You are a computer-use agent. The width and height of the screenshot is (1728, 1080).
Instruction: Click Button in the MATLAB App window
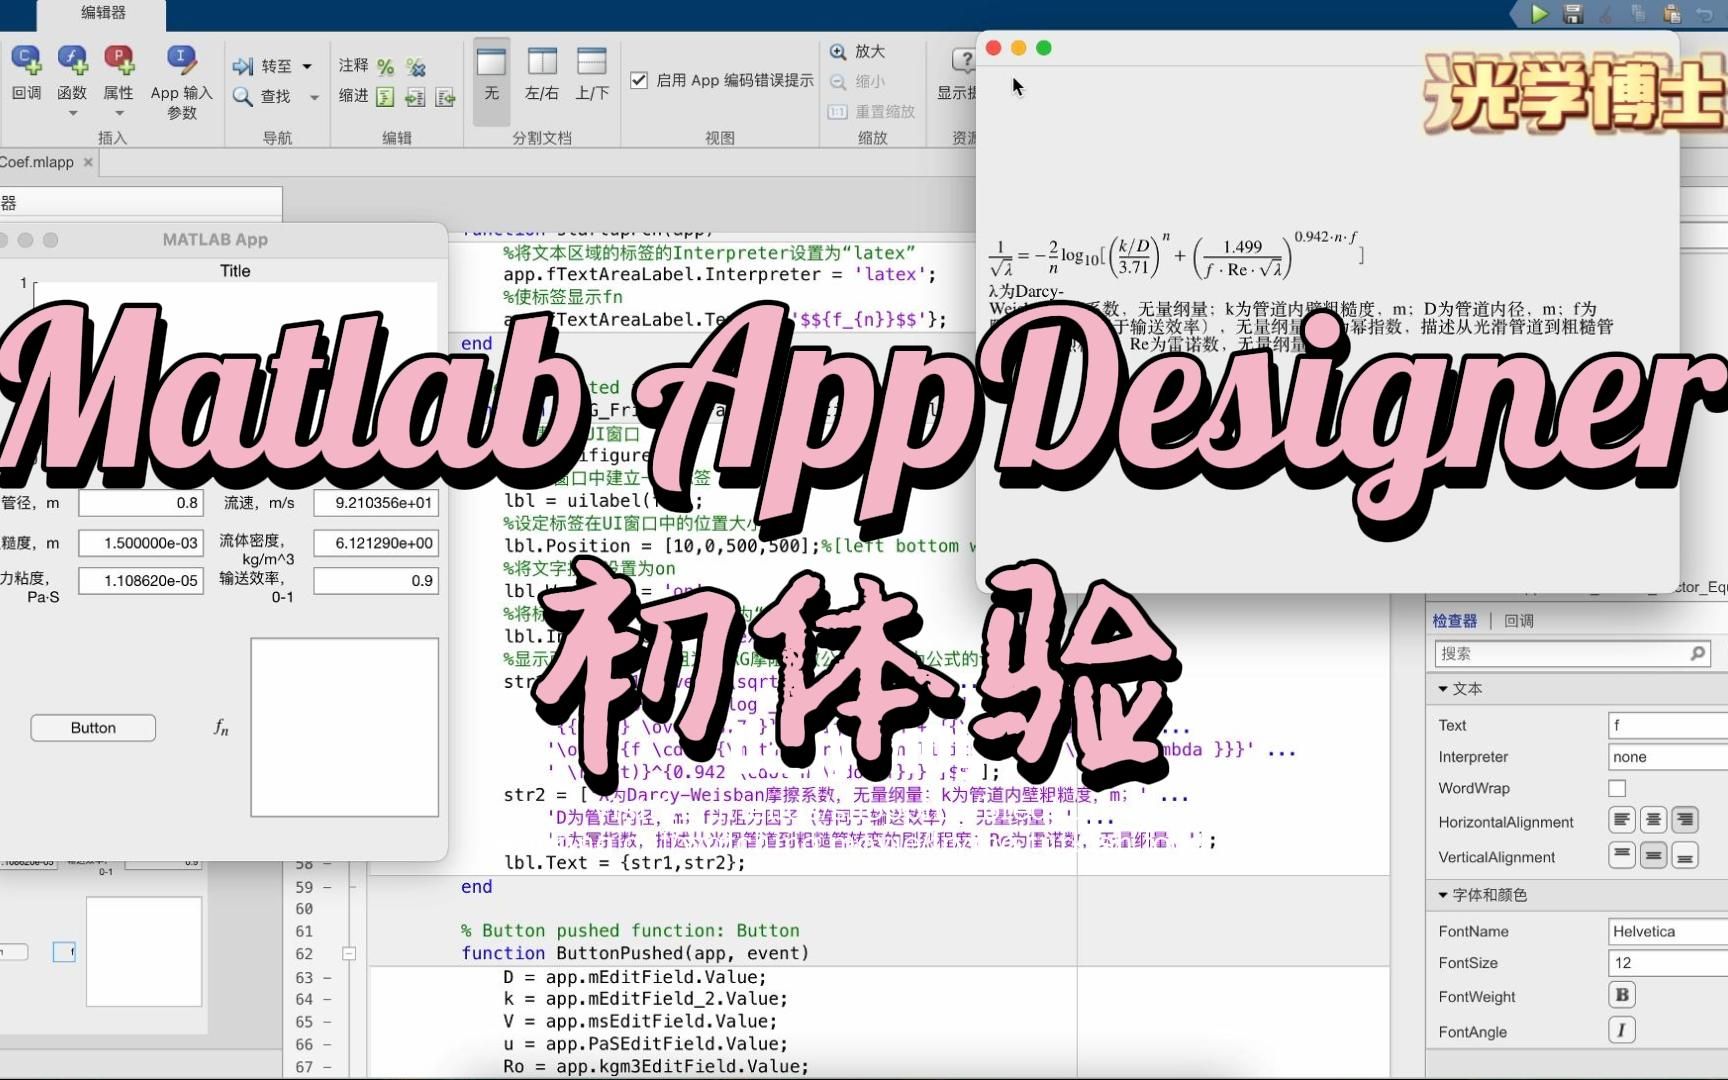click(x=93, y=728)
